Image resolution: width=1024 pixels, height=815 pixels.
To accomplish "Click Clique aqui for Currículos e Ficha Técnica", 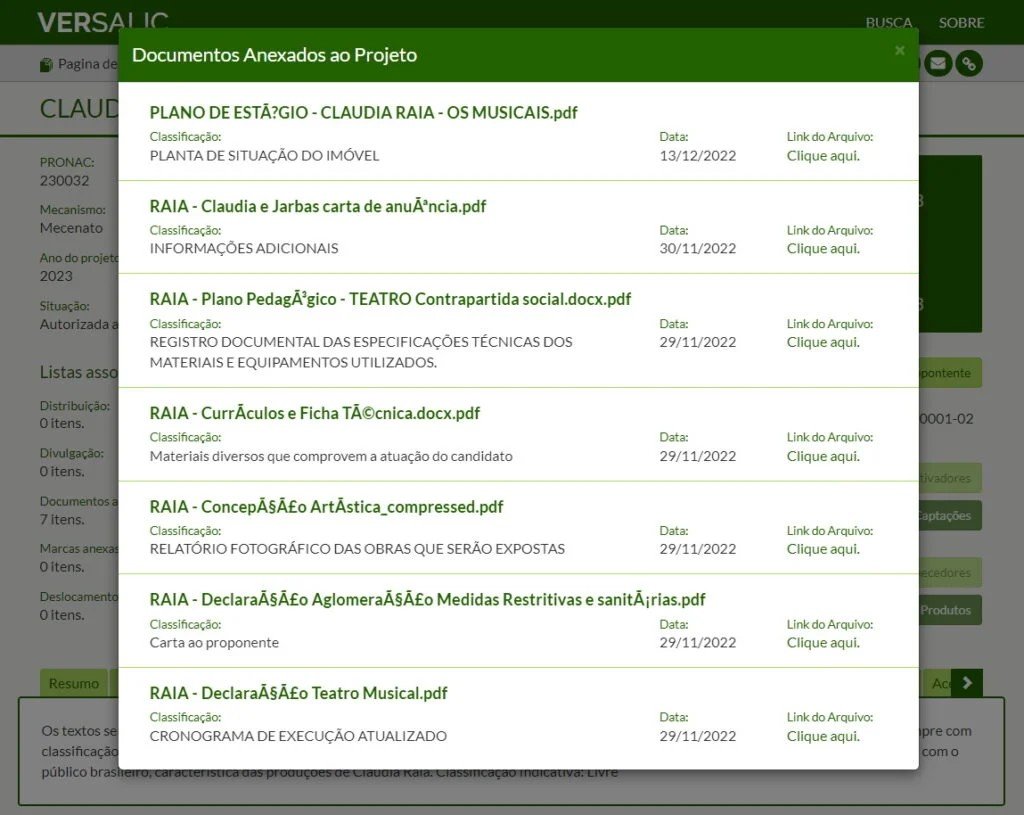I will pyautogui.click(x=822, y=456).
